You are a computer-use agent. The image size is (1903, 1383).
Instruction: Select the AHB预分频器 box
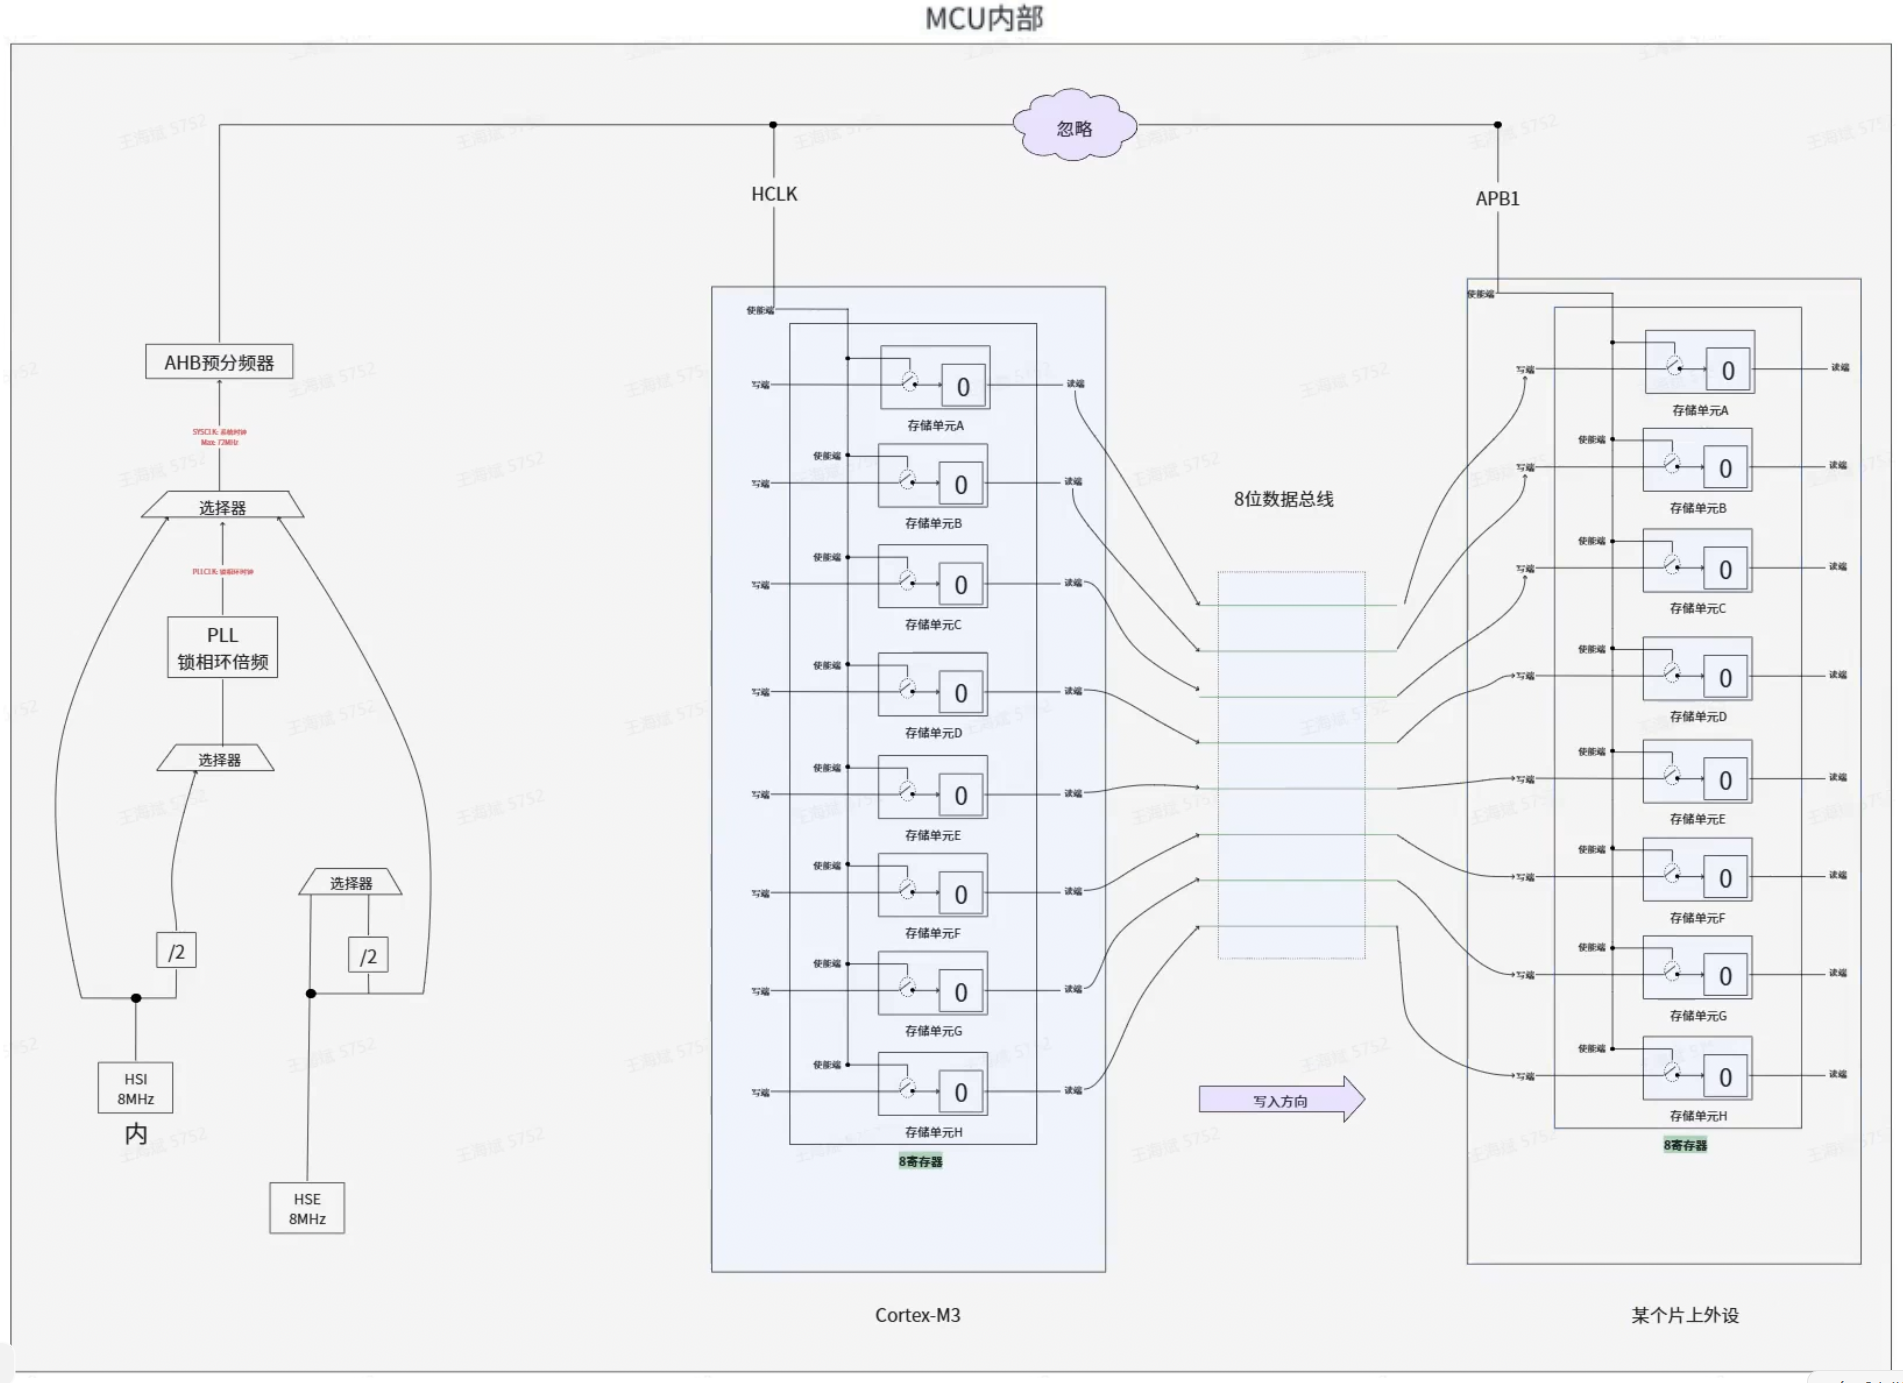tap(219, 362)
